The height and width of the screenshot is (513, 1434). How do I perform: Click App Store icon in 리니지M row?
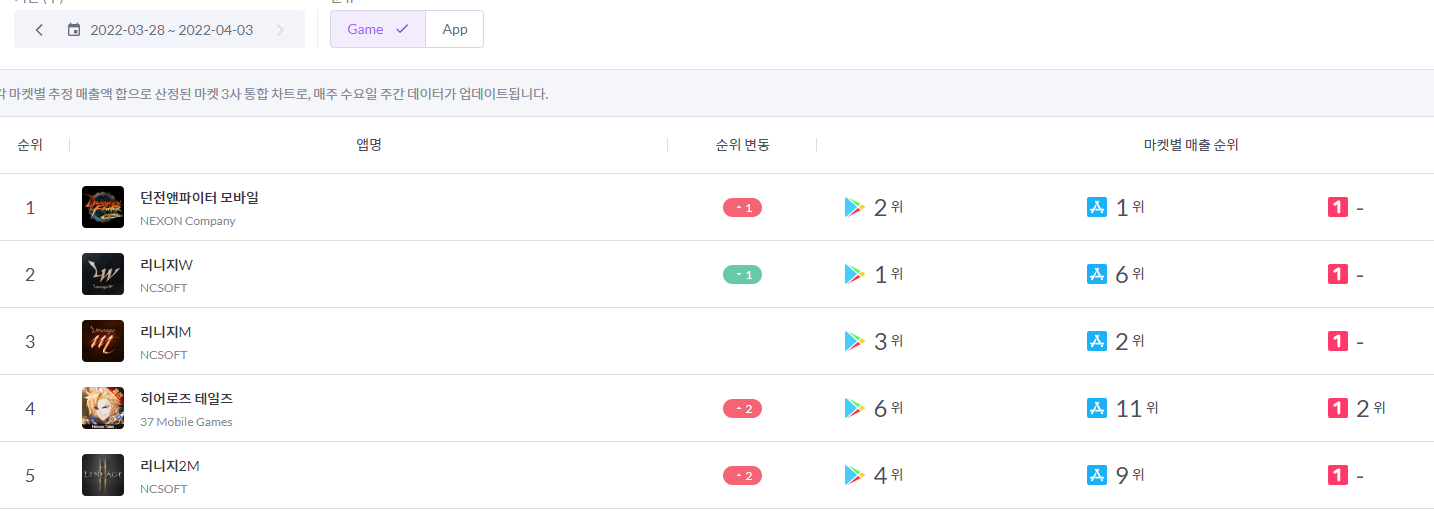point(1097,341)
